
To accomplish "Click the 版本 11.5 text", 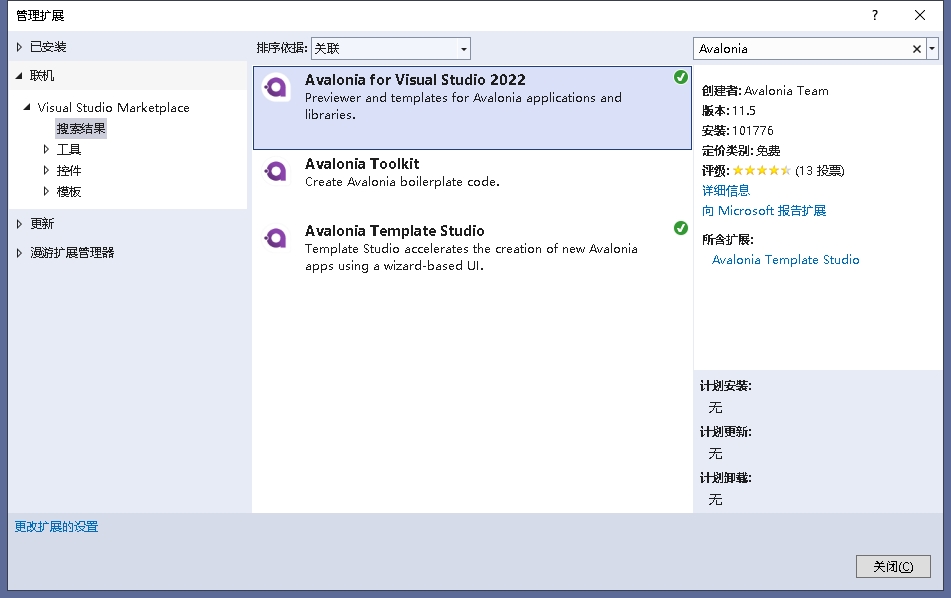I will tap(729, 110).
